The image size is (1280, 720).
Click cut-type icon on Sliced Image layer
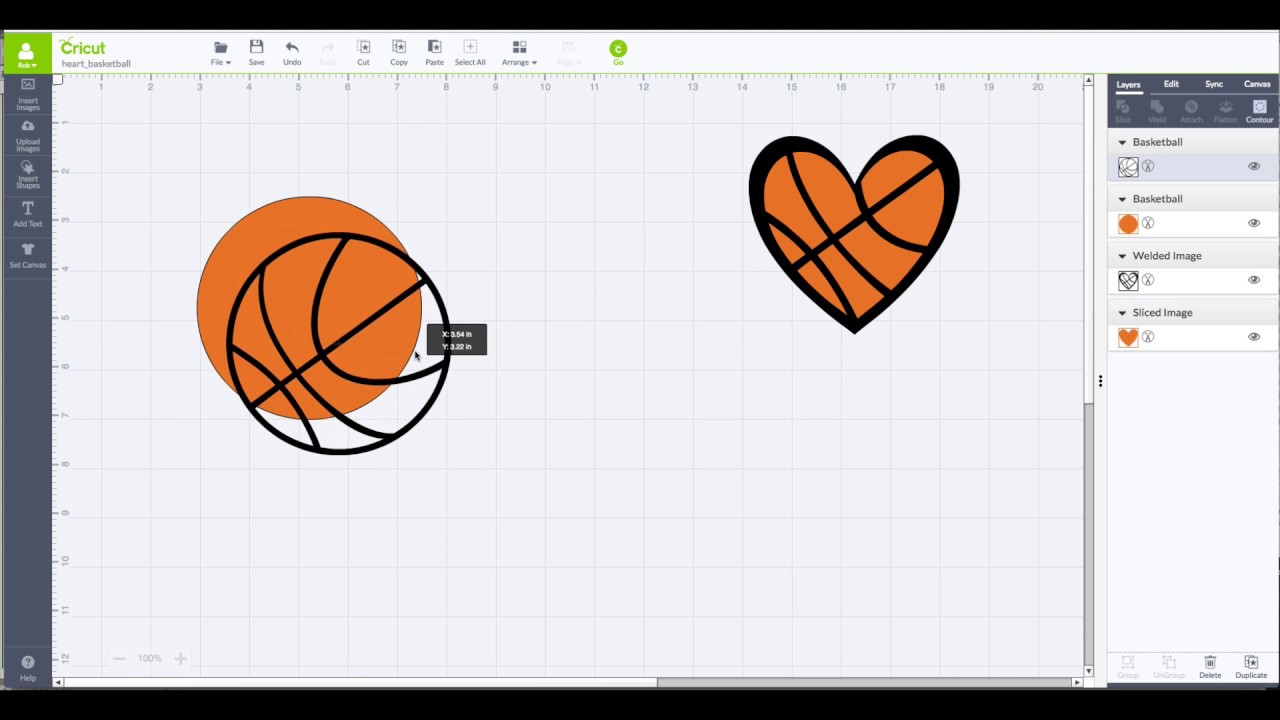(1148, 337)
